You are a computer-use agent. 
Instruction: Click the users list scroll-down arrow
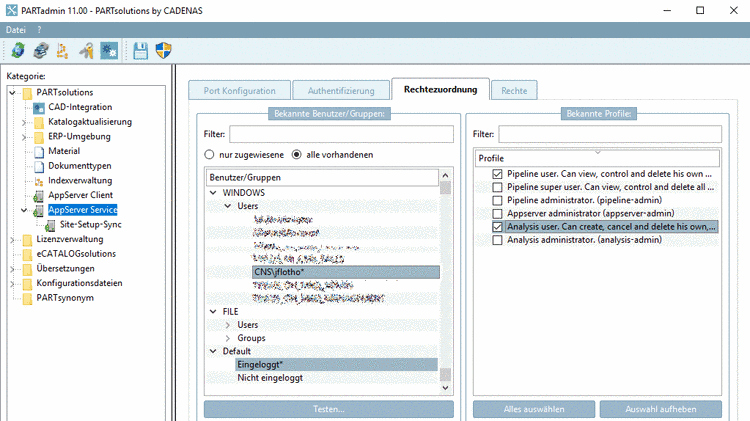pos(445,388)
